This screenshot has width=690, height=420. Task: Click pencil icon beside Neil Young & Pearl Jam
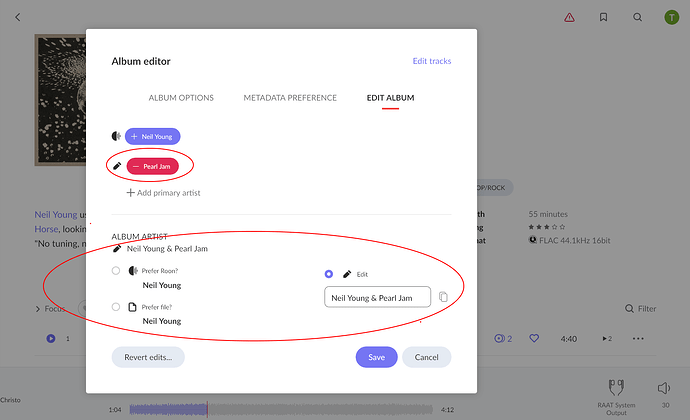117,249
